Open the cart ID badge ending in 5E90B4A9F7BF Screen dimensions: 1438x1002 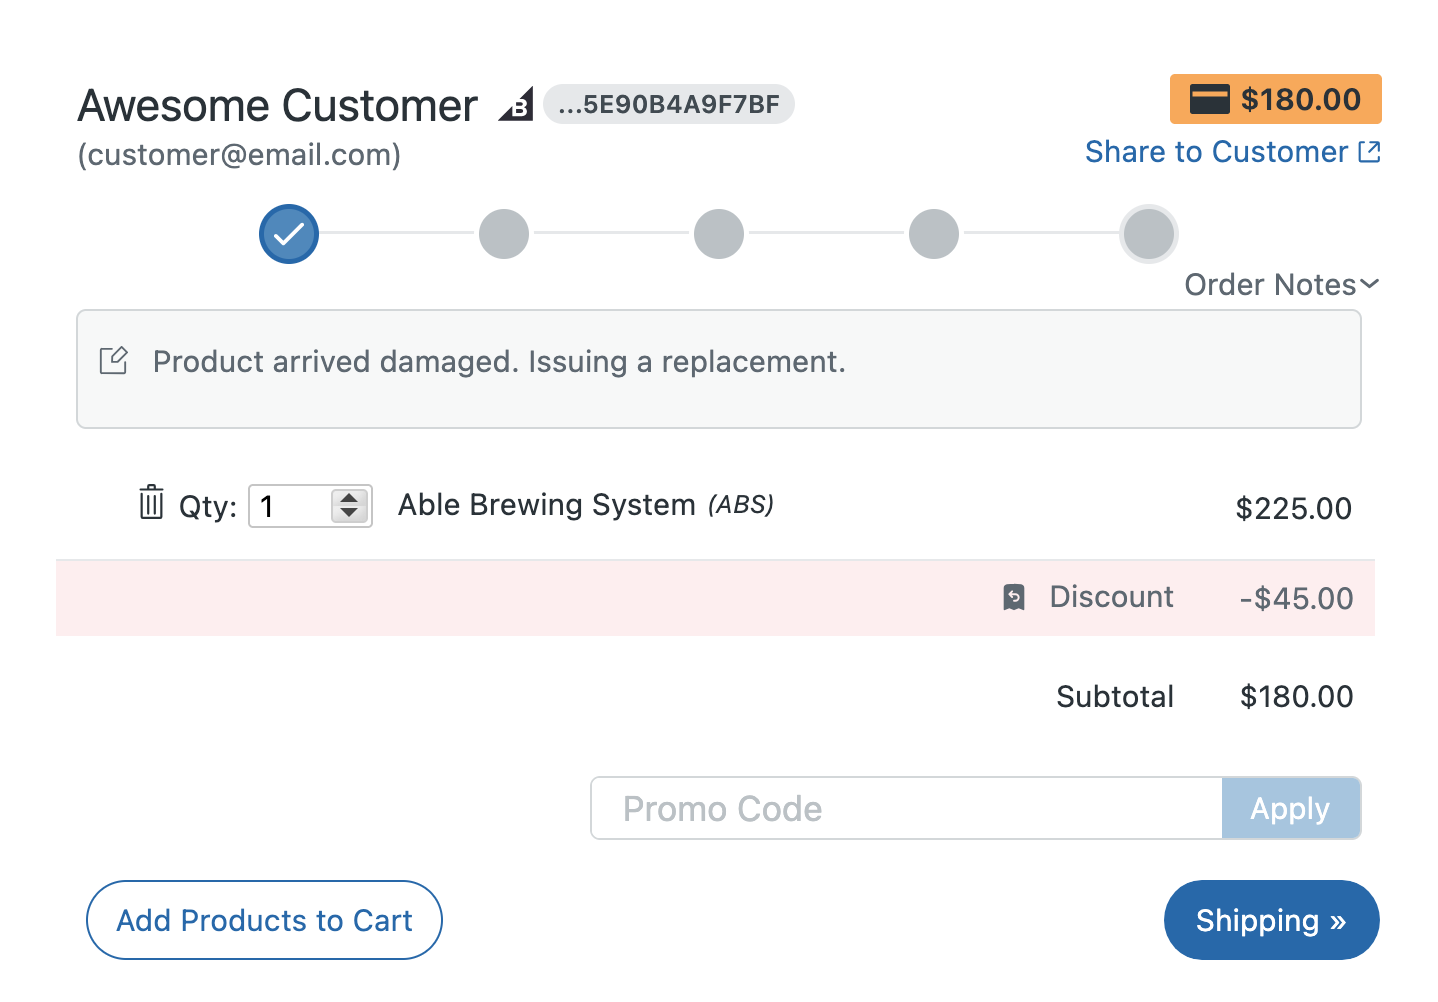668,104
